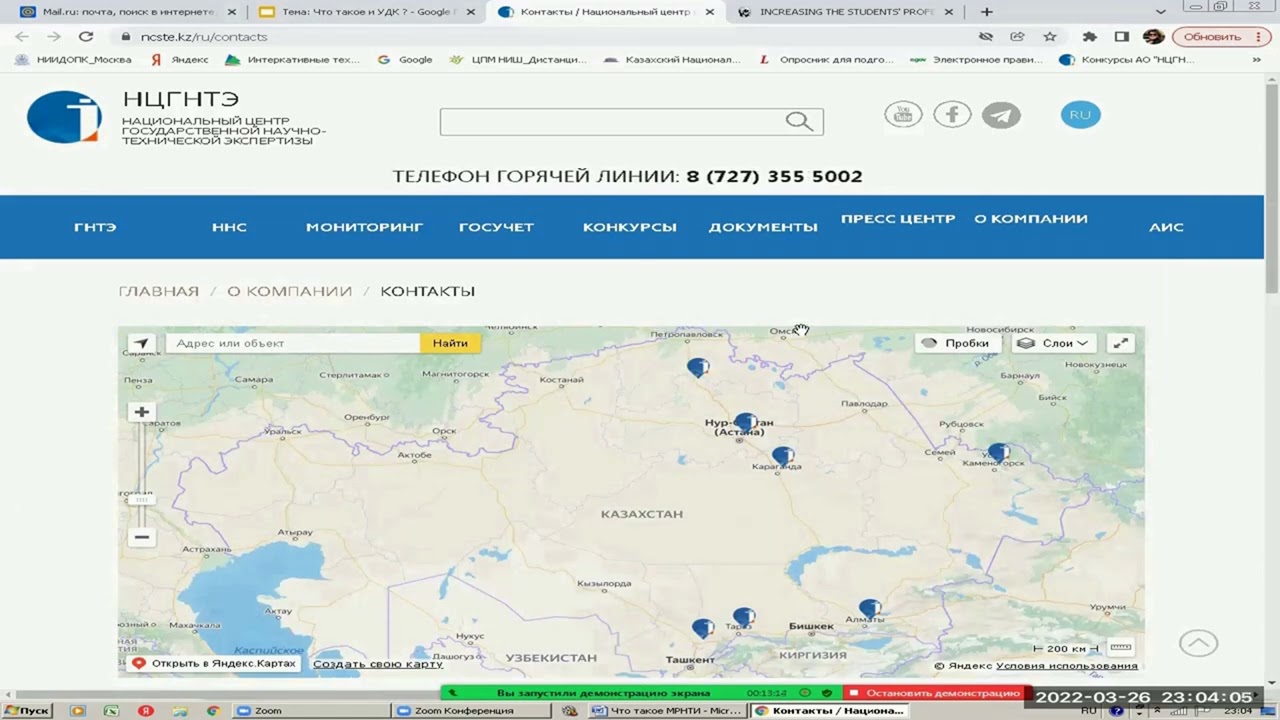Select the map marker north of Tashkent
Image resolution: width=1280 pixels, height=720 pixels.
pyautogui.click(x=703, y=629)
